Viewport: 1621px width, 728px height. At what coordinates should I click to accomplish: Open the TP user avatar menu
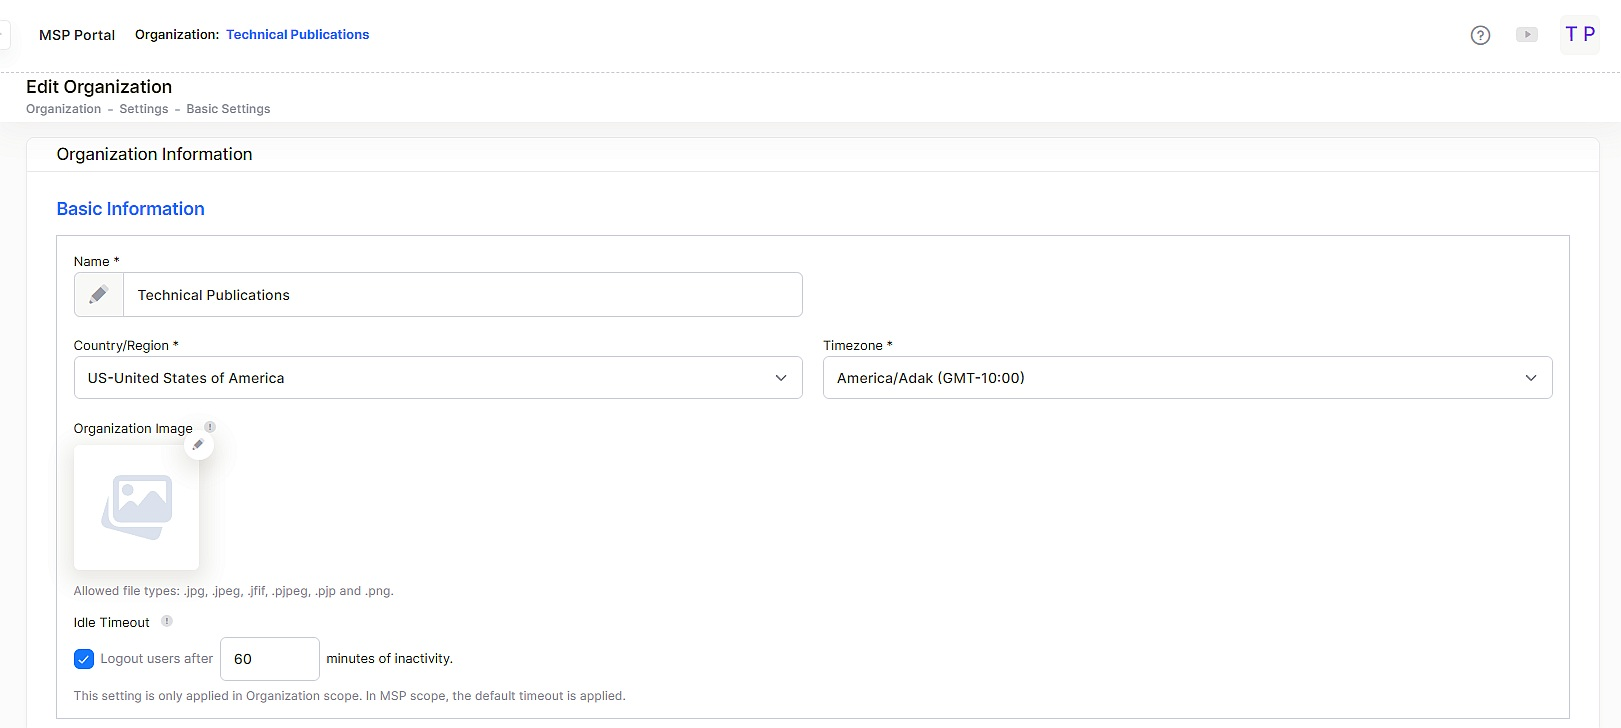point(1579,35)
